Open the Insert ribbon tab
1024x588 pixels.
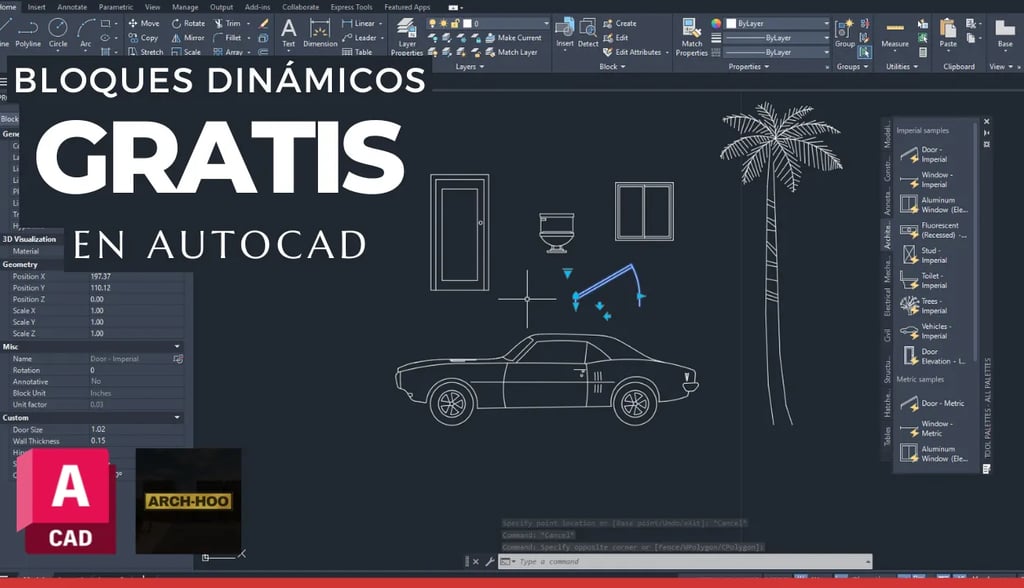tap(37, 7)
